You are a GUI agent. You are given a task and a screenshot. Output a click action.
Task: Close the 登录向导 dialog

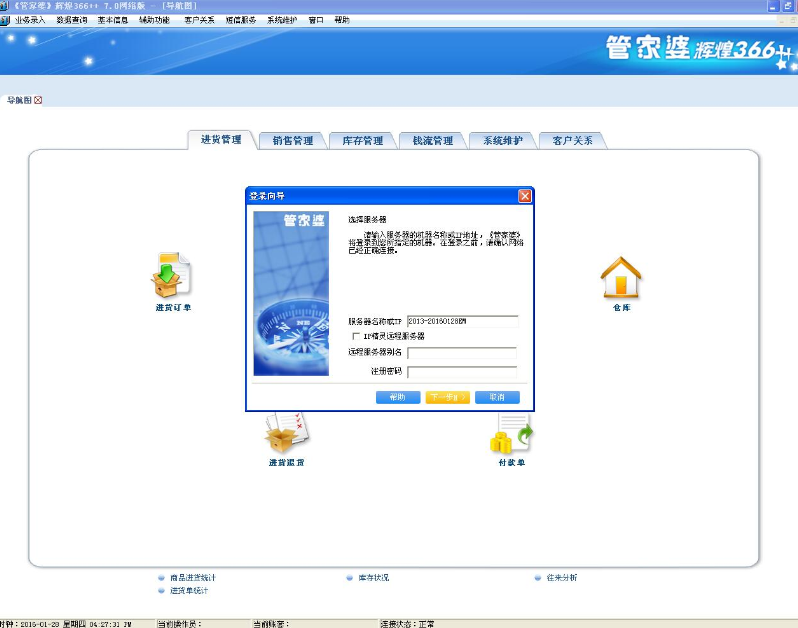[525, 196]
